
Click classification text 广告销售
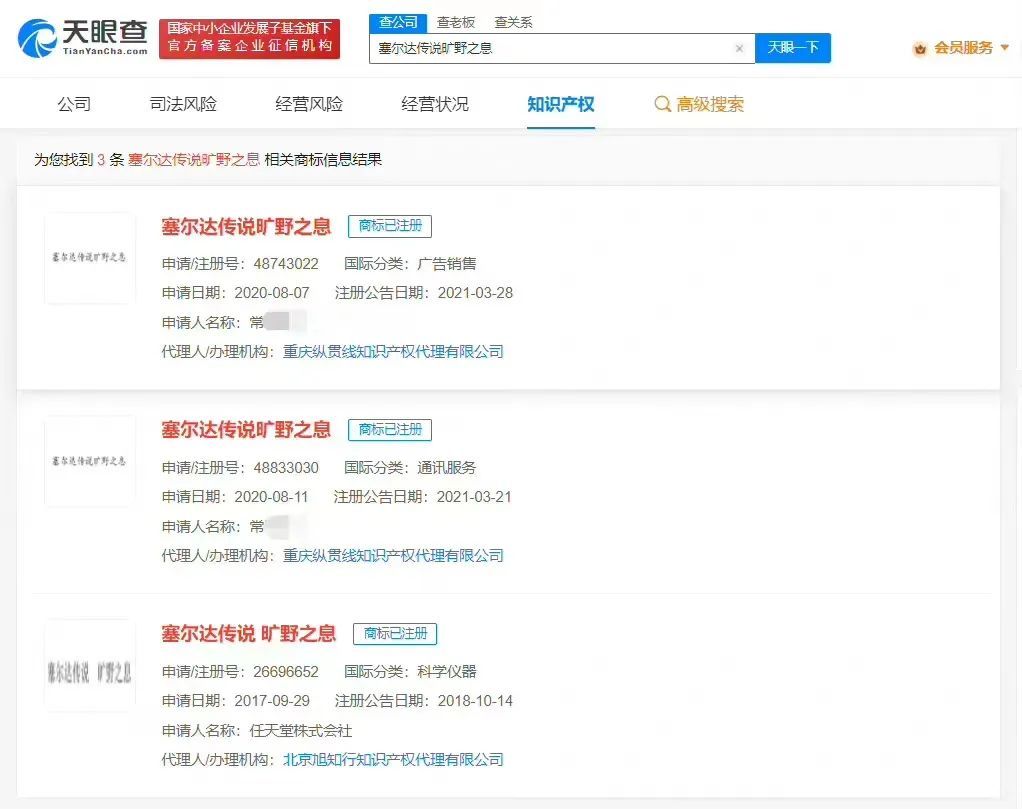pyautogui.click(x=446, y=264)
